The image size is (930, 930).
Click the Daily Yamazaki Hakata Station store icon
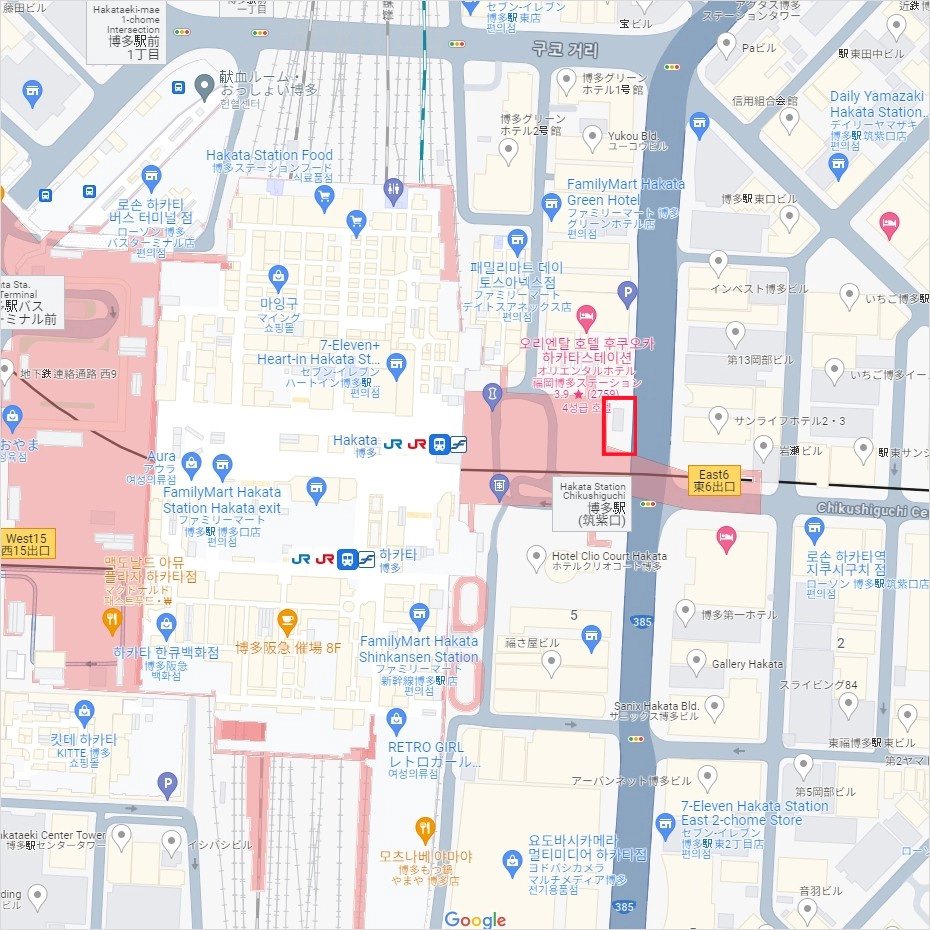click(x=838, y=165)
